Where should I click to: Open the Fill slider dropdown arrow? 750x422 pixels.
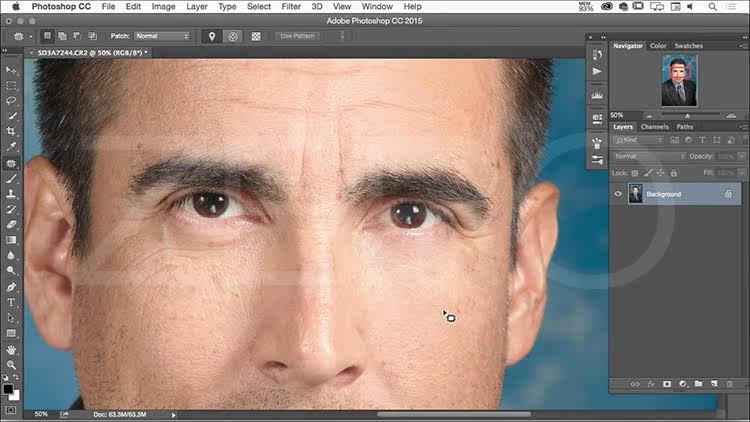(741, 172)
